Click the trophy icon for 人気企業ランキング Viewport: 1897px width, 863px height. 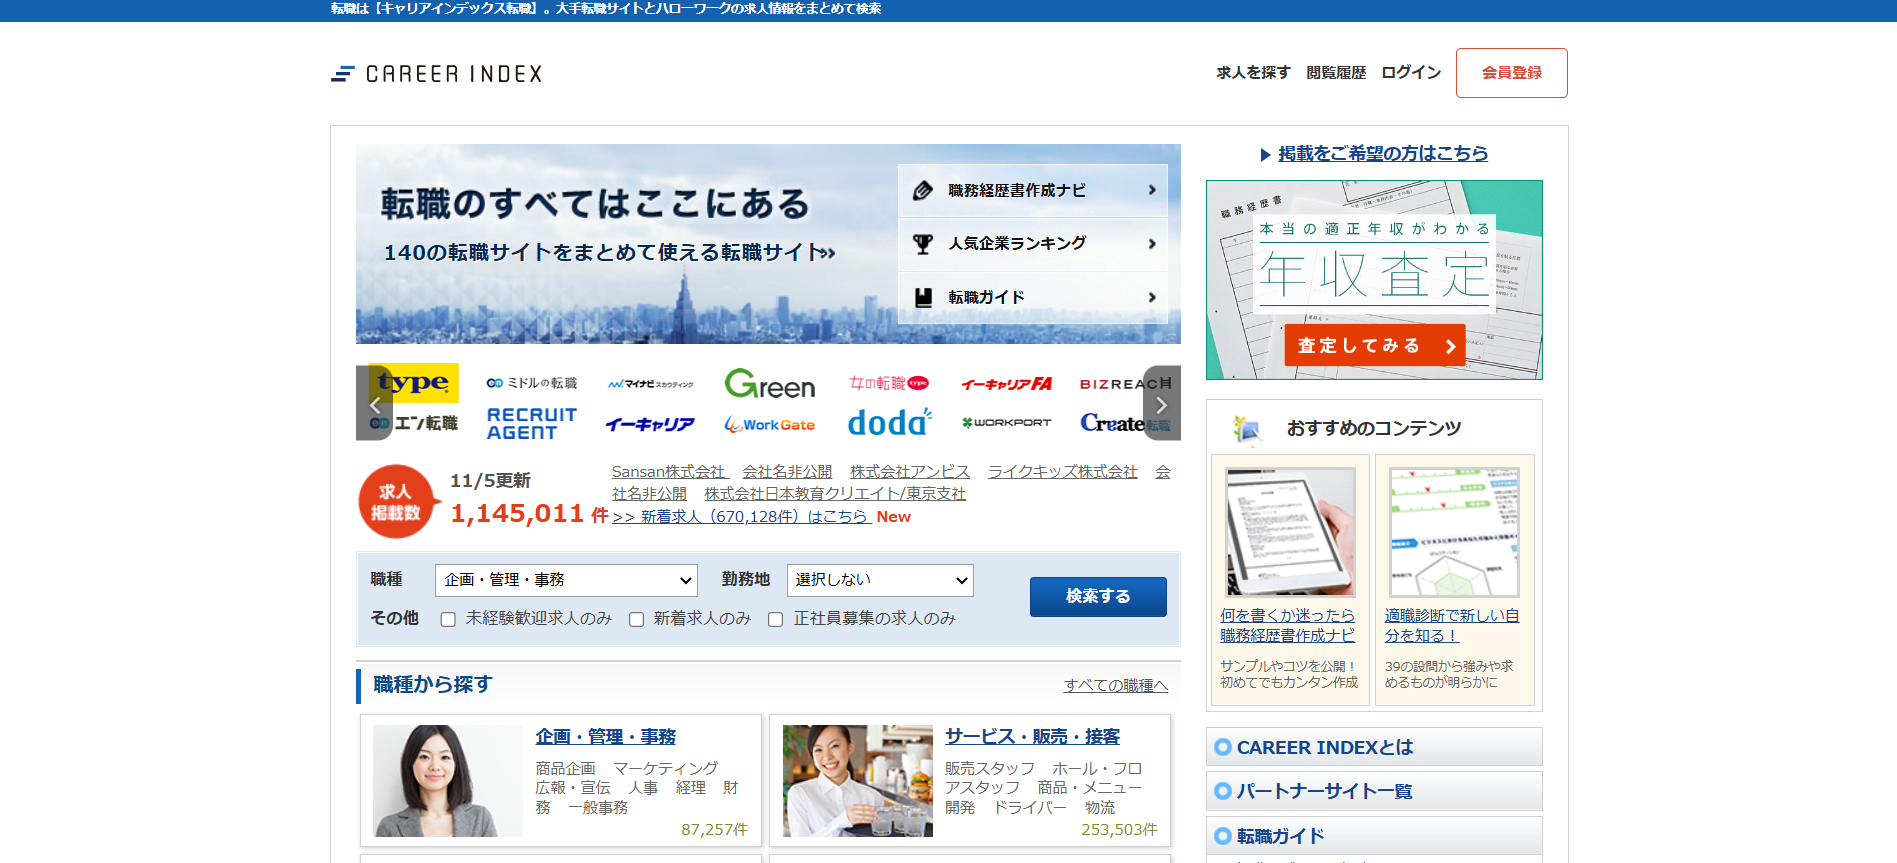pyautogui.click(x=923, y=244)
